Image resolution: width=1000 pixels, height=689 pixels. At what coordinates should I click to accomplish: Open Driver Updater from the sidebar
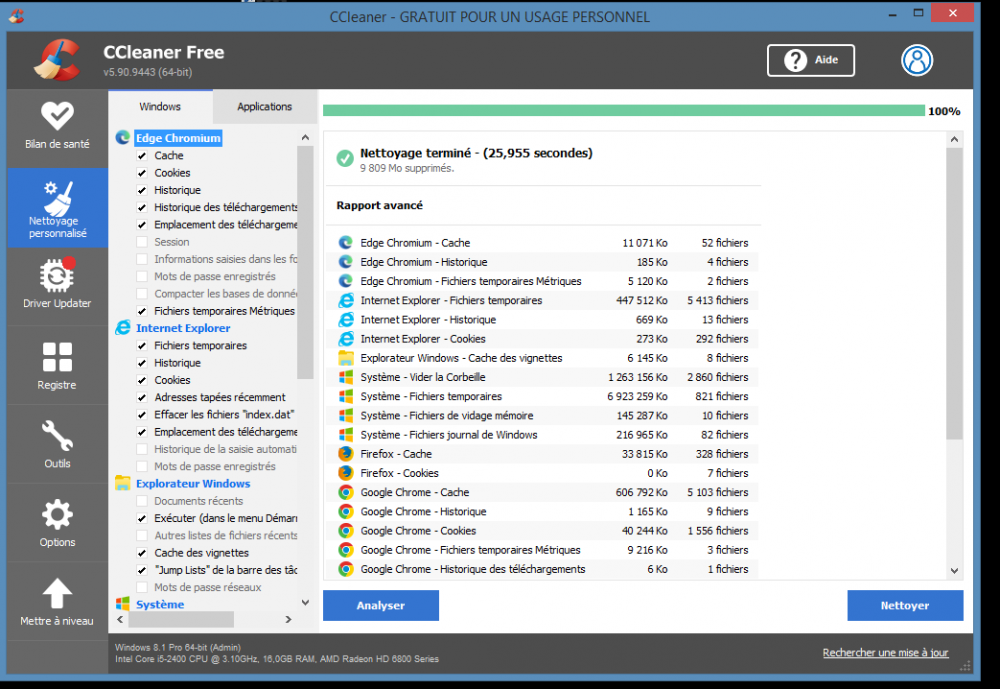(x=57, y=274)
